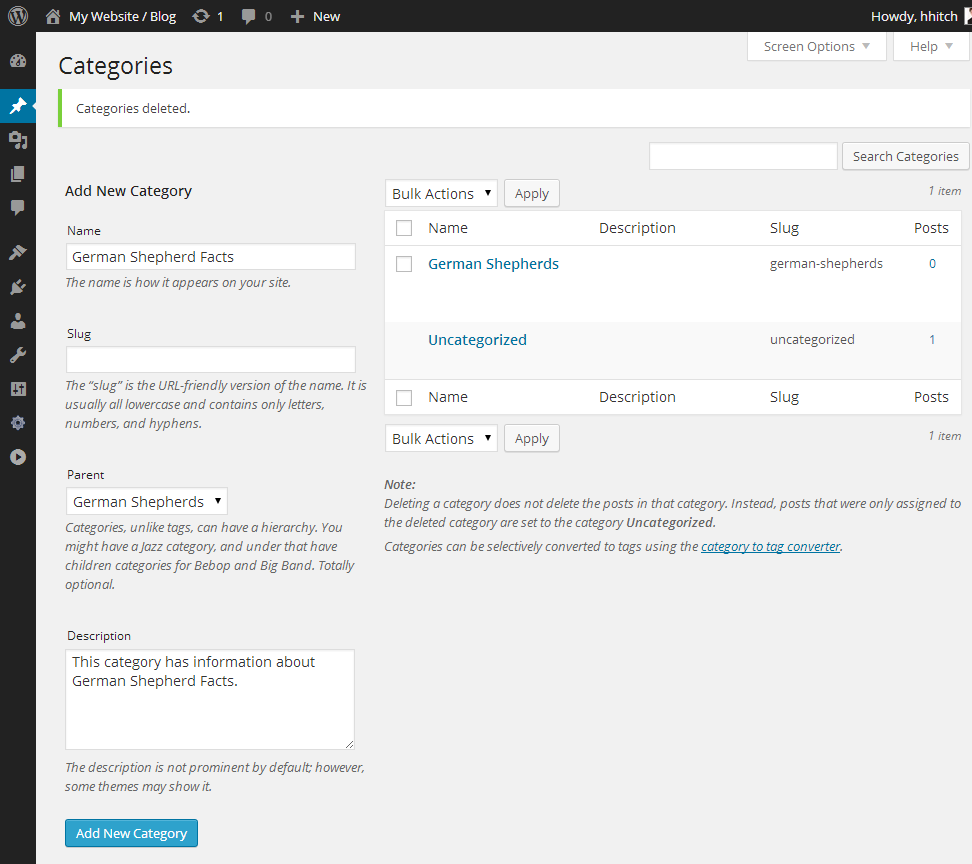Open the bottom Bulk Actions dropdown
Viewport: 972px width, 864px height.
441,438
